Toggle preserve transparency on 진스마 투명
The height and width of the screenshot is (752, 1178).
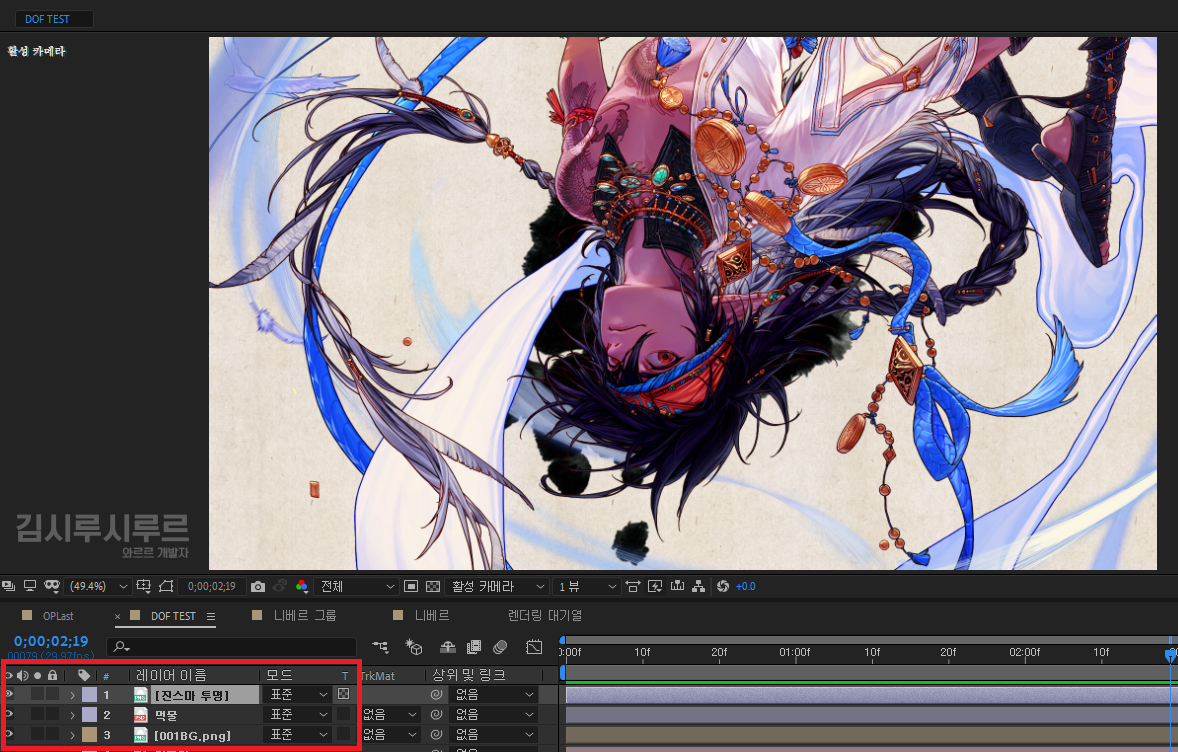tap(343, 694)
